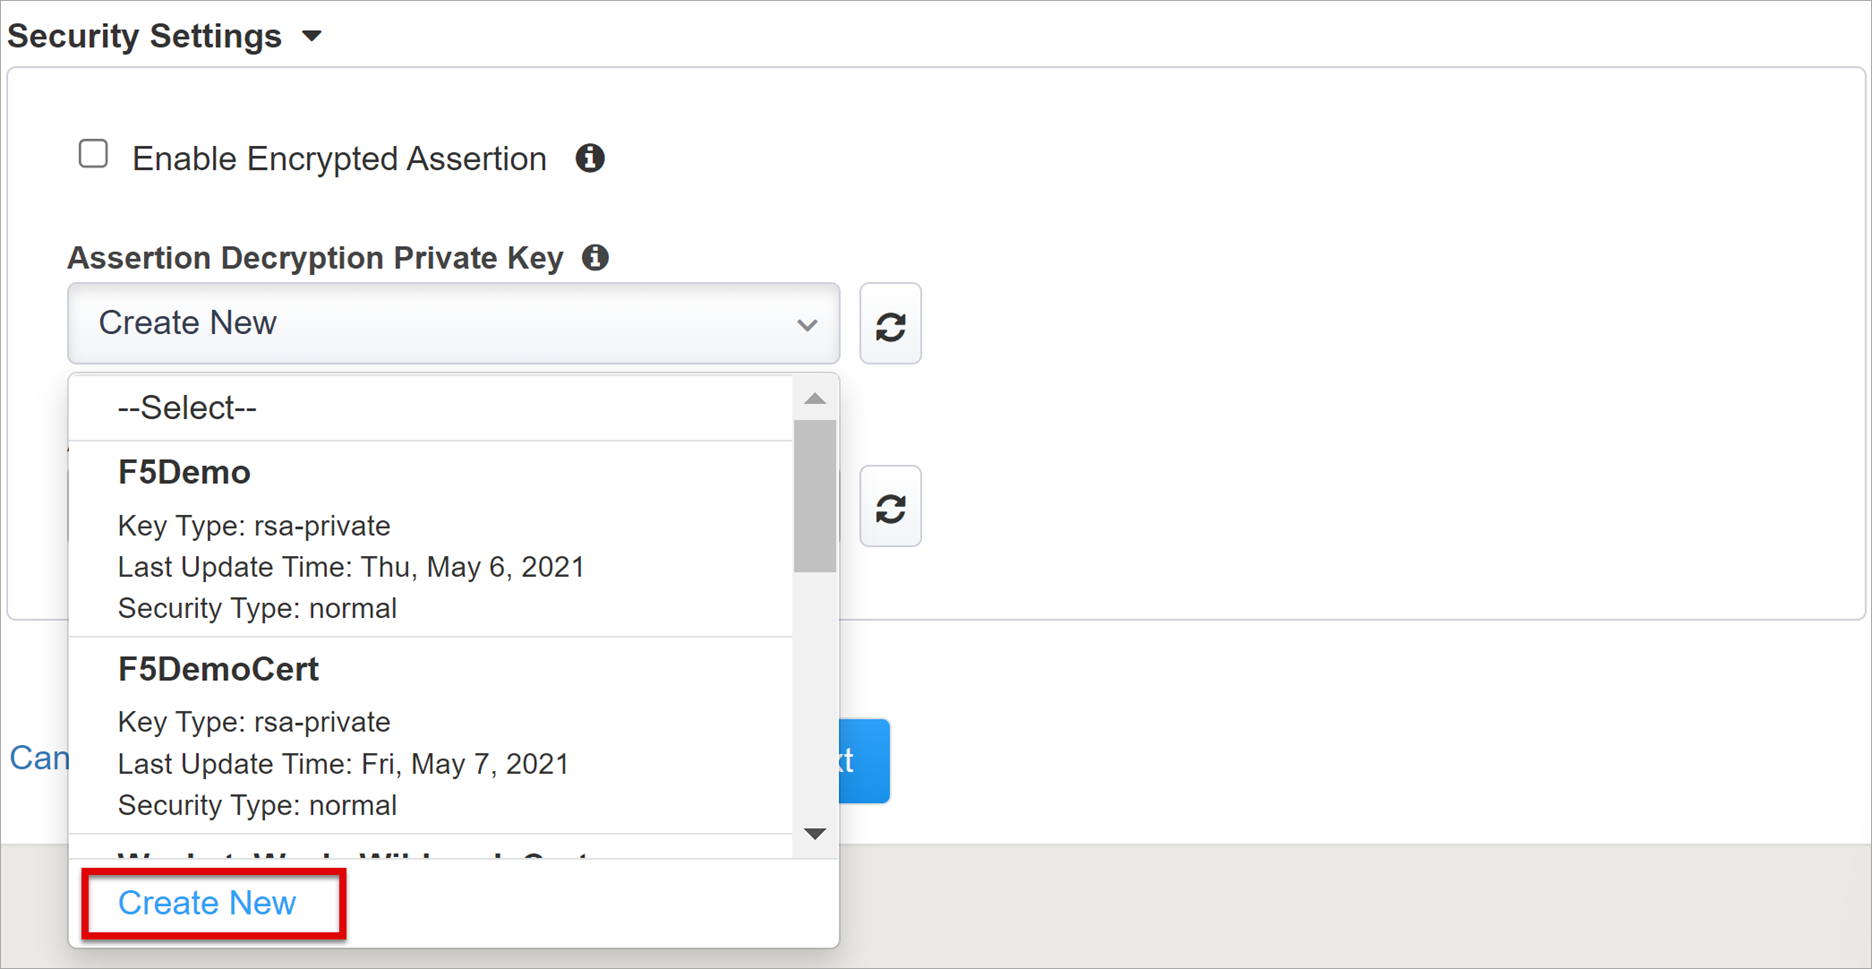This screenshot has height=969, width=1872.
Task: Click the Security Settings heading
Action: pyautogui.click(x=145, y=35)
